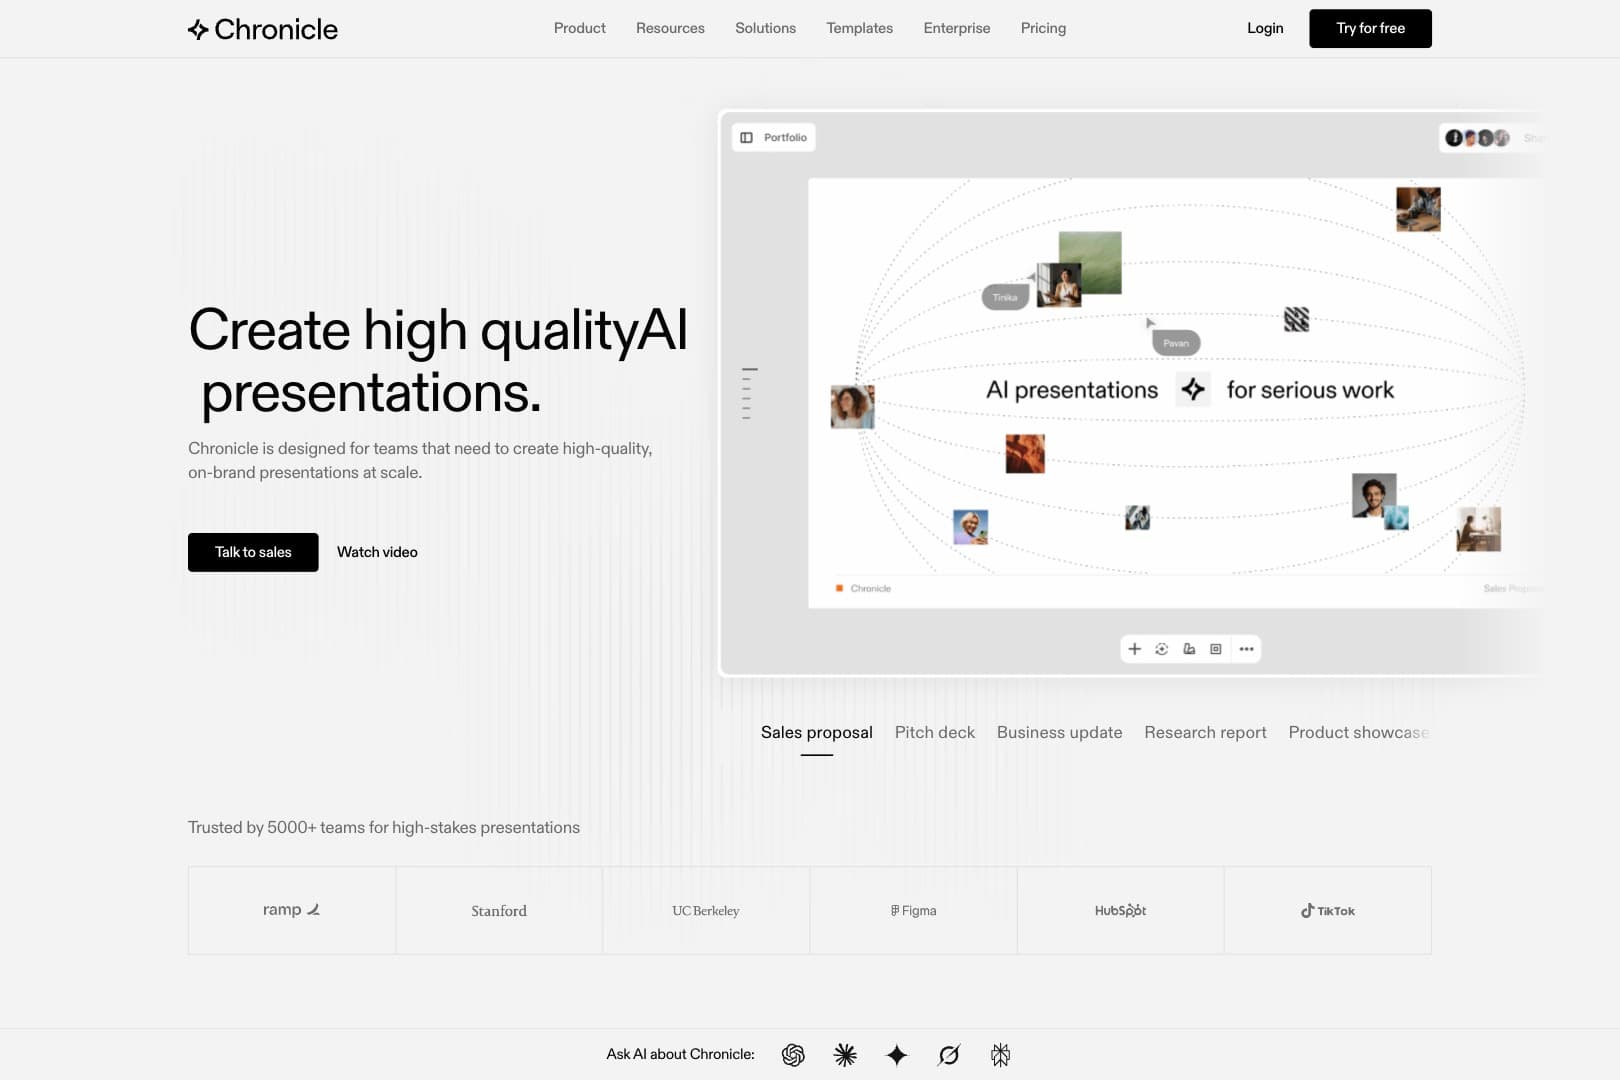Ask Gemini about Chronicle via sparkle icon

897,1055
